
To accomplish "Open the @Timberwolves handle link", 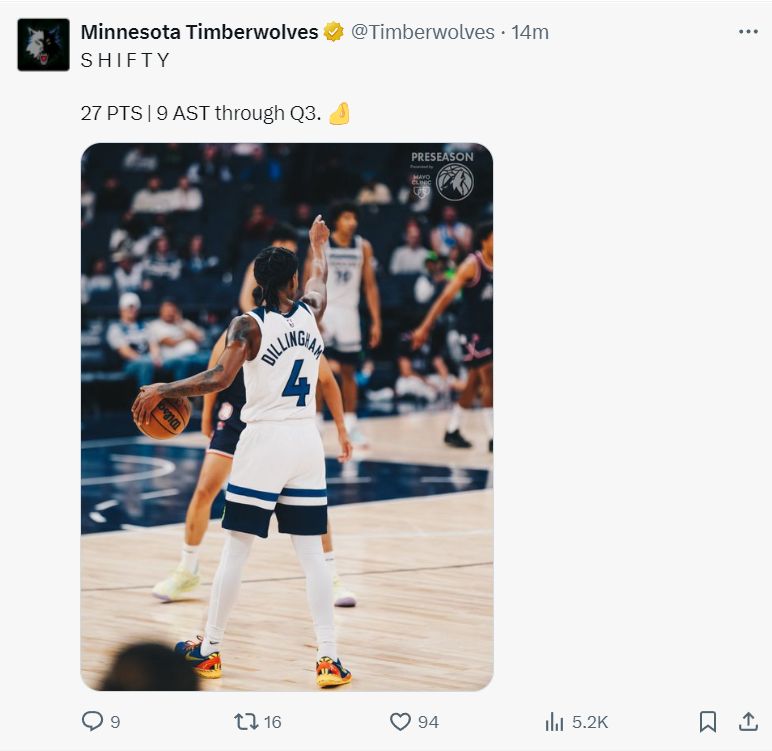I will coord(422,32).
